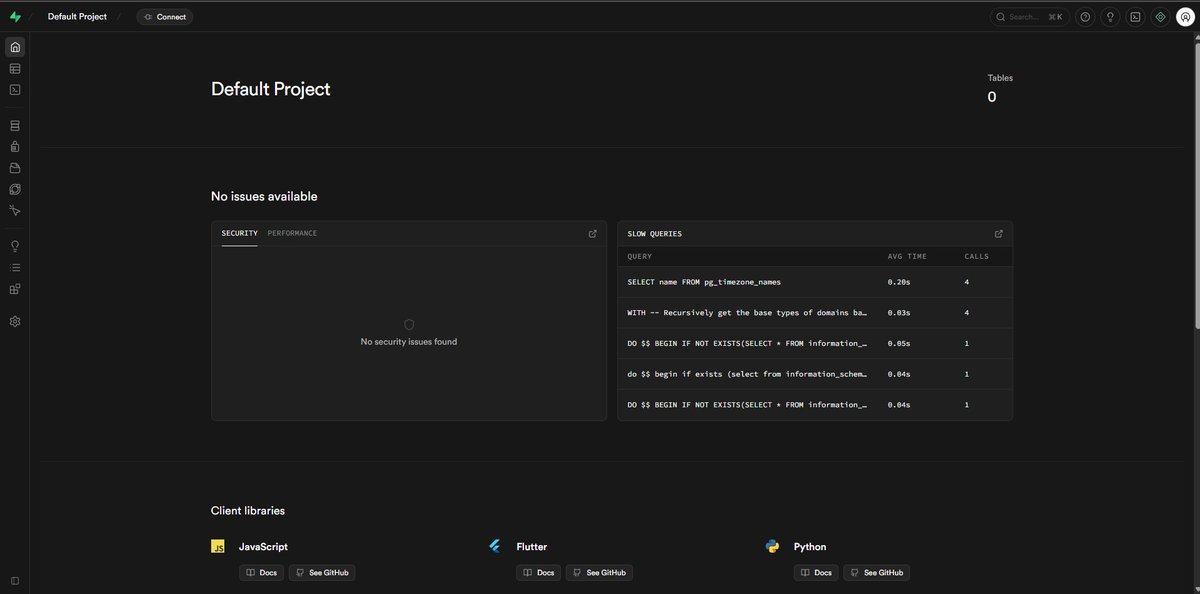This screenshot has width=1200, height=594.
Task: Select the pg_timezone_names query row
Action: (815, 282)
